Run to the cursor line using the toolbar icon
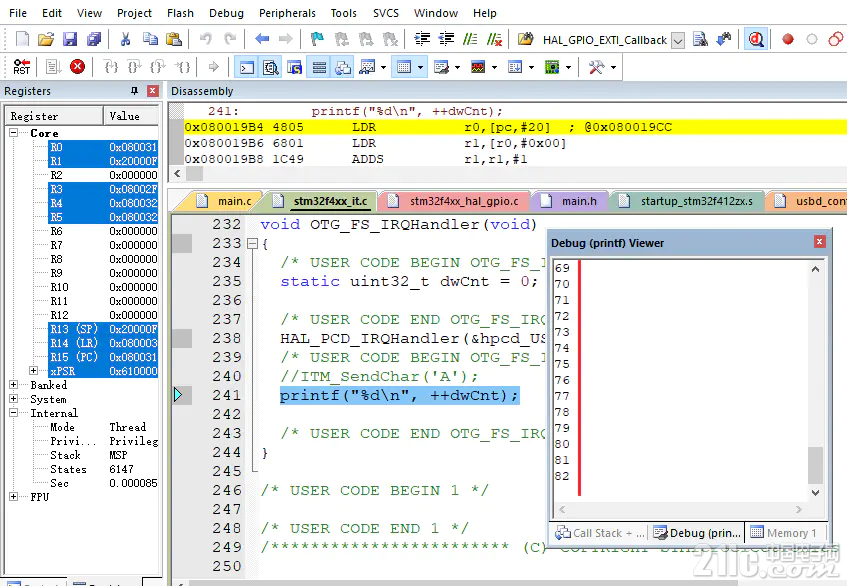This screenshot has height=586, width=847. (183, 67)
